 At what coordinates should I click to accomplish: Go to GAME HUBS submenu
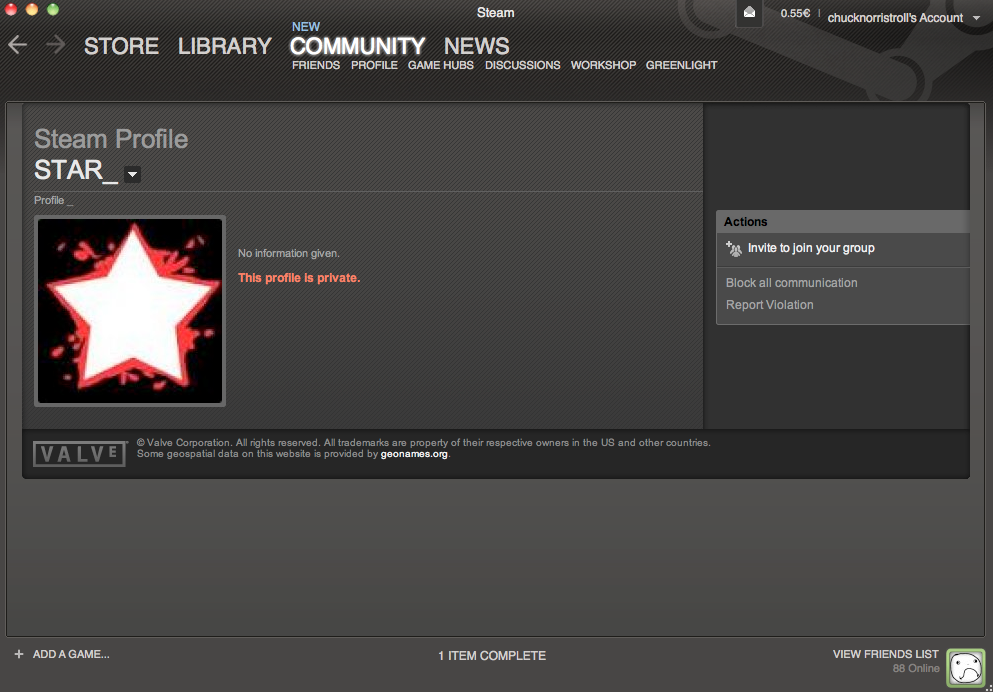coord(441,65)
